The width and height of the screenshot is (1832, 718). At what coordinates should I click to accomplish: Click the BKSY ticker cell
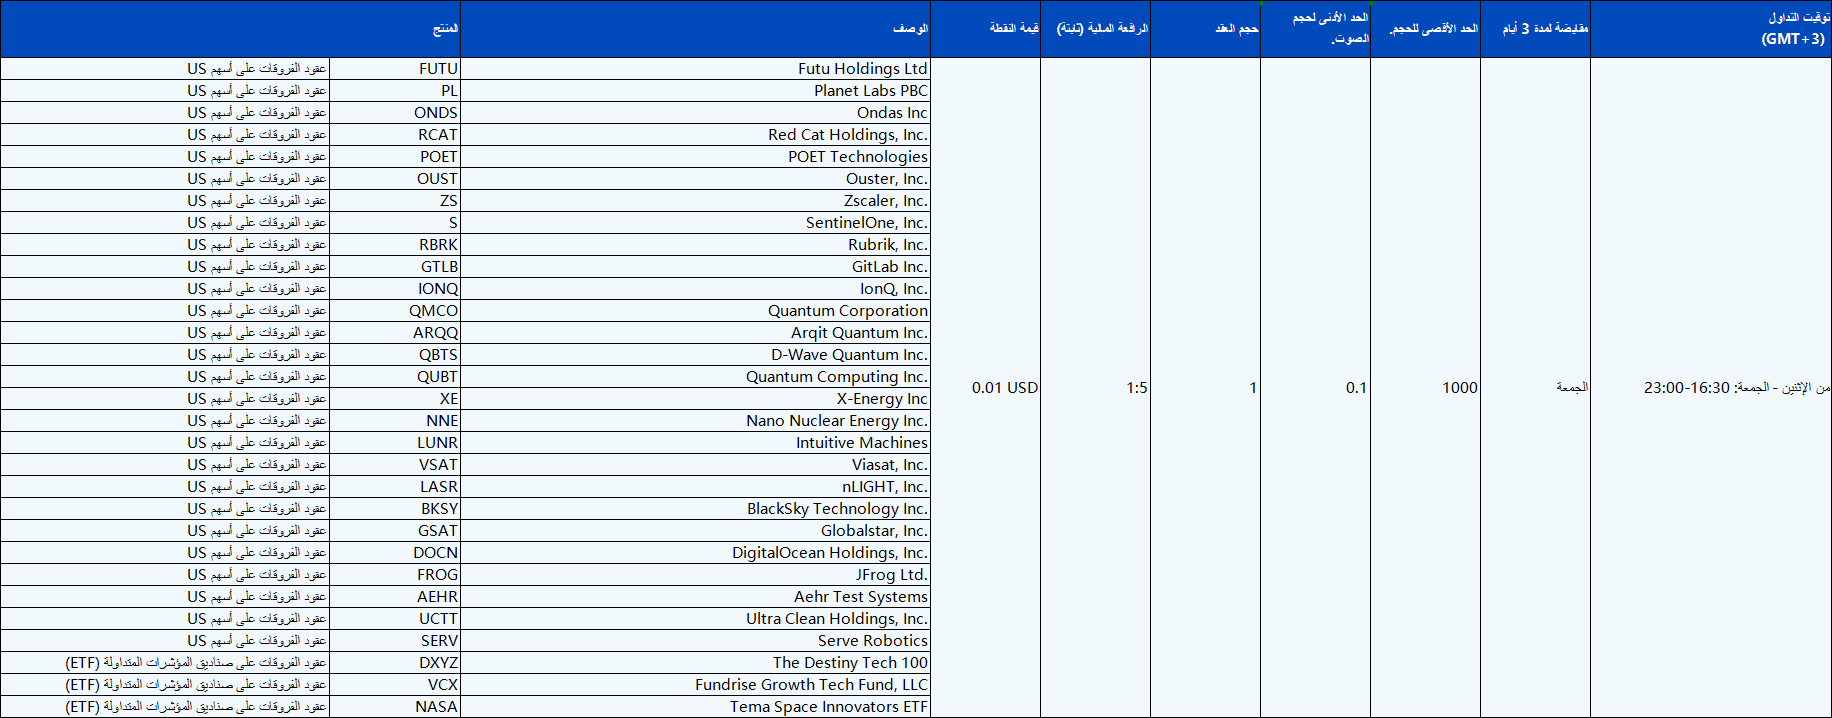coord(395,509)
